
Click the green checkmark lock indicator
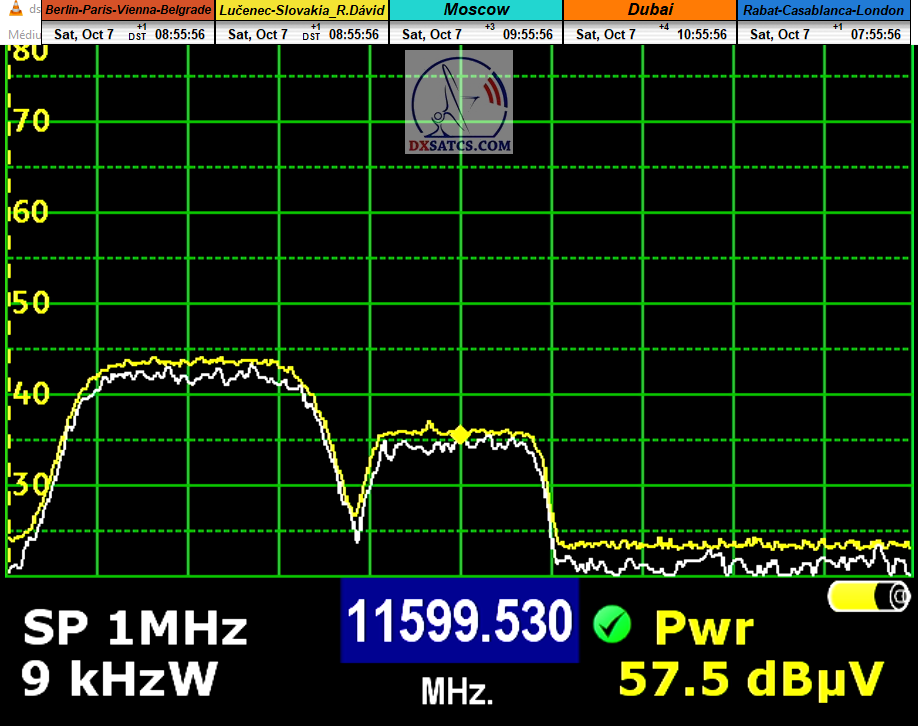coord(611,625)
